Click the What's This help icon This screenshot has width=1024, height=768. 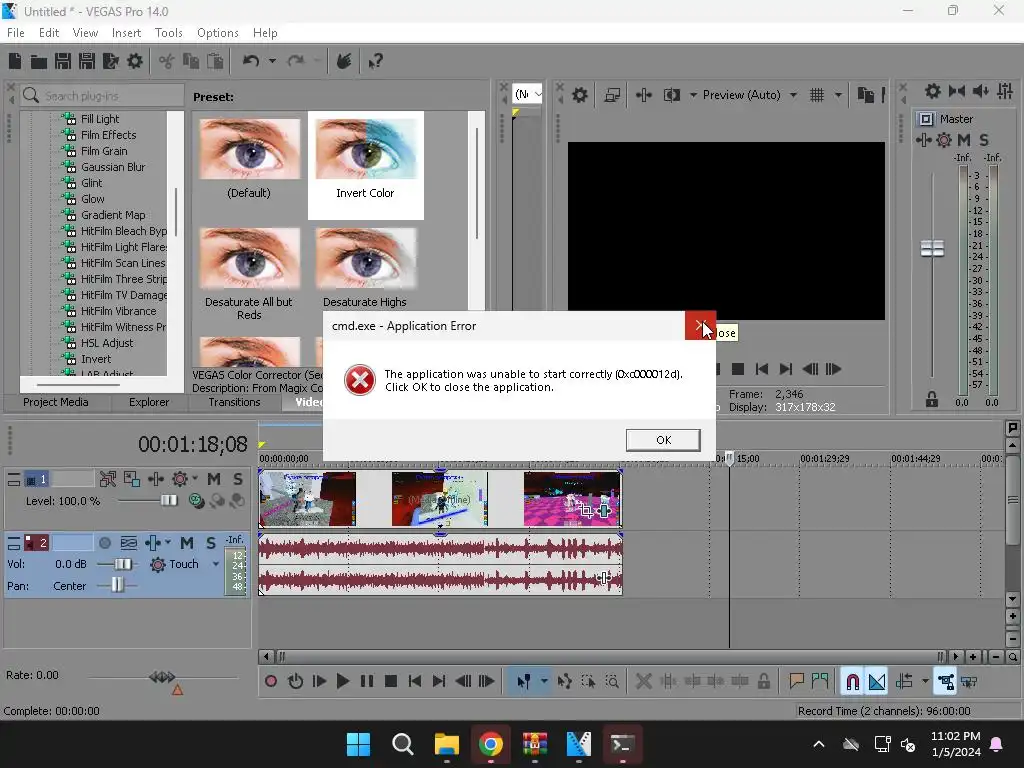point(375,61)
